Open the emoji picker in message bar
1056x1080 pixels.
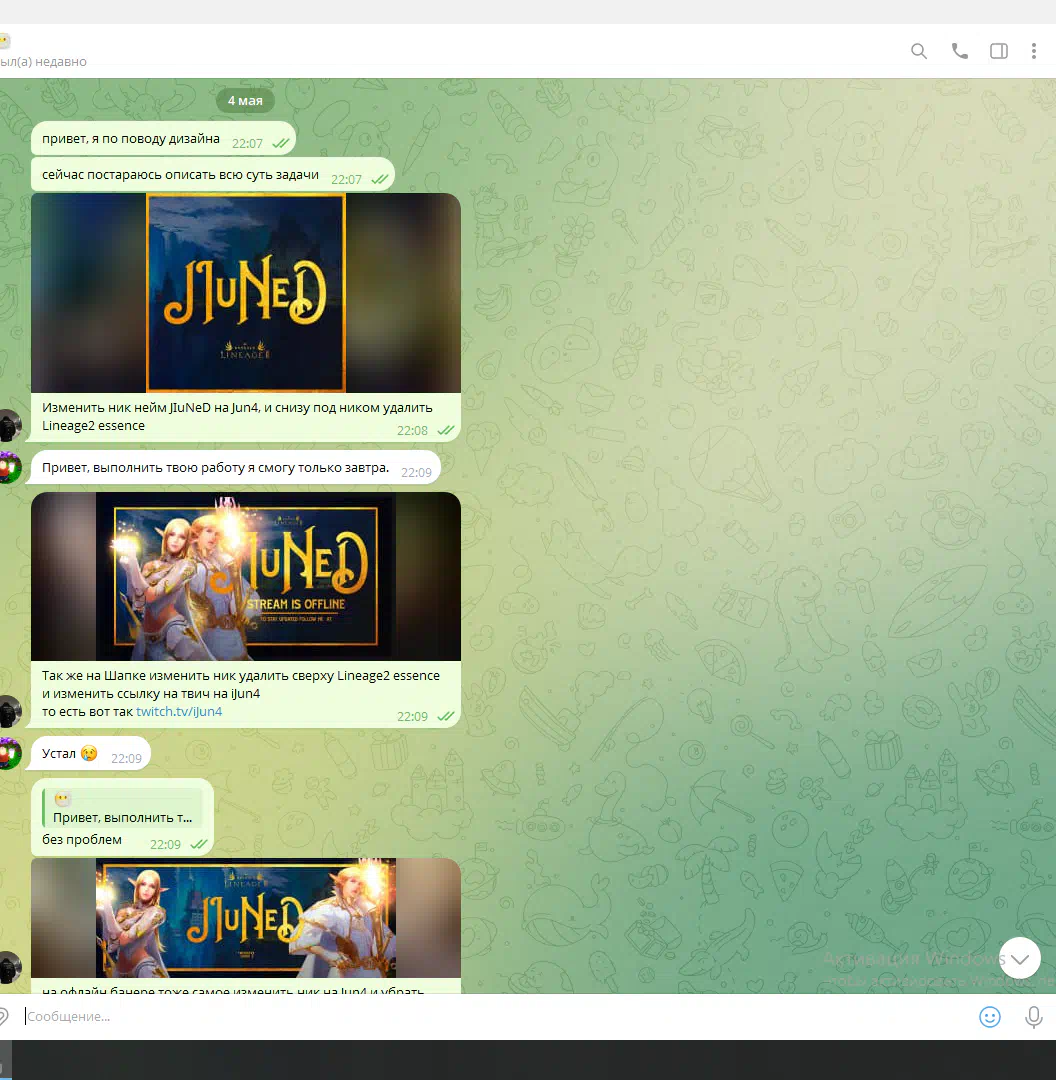[990, 1017]
